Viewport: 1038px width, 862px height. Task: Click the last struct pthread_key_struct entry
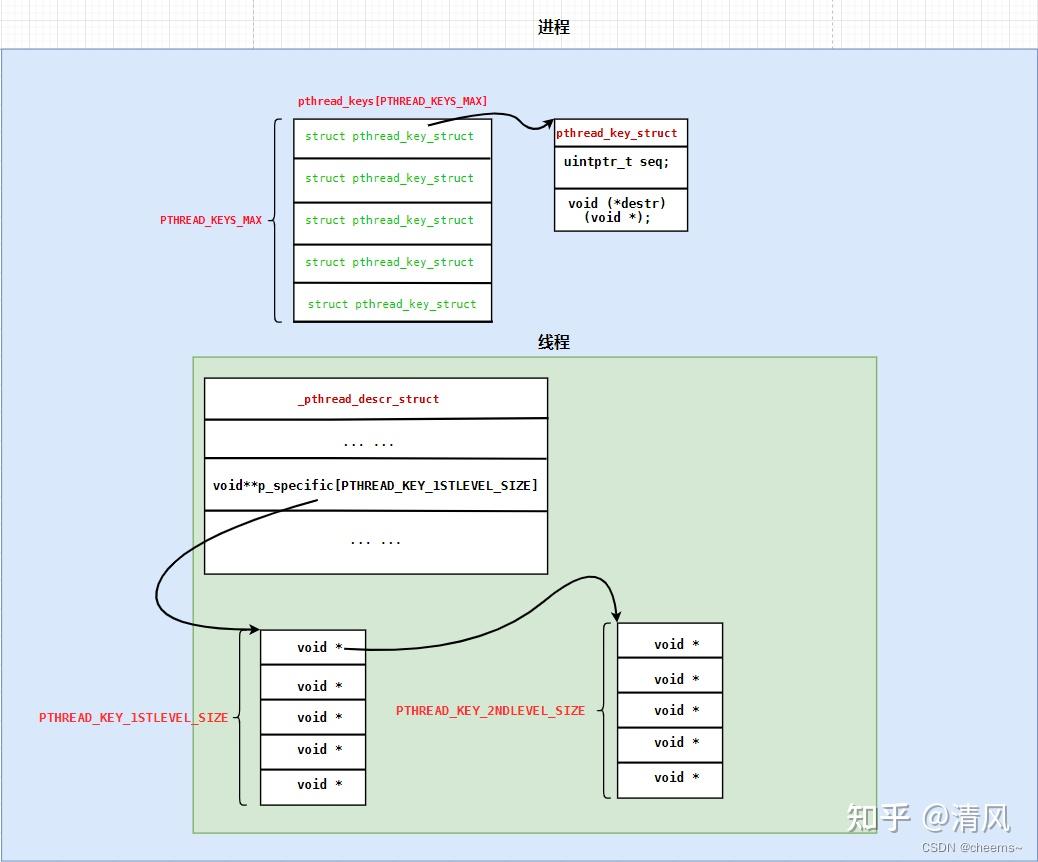tap(392, 303)
